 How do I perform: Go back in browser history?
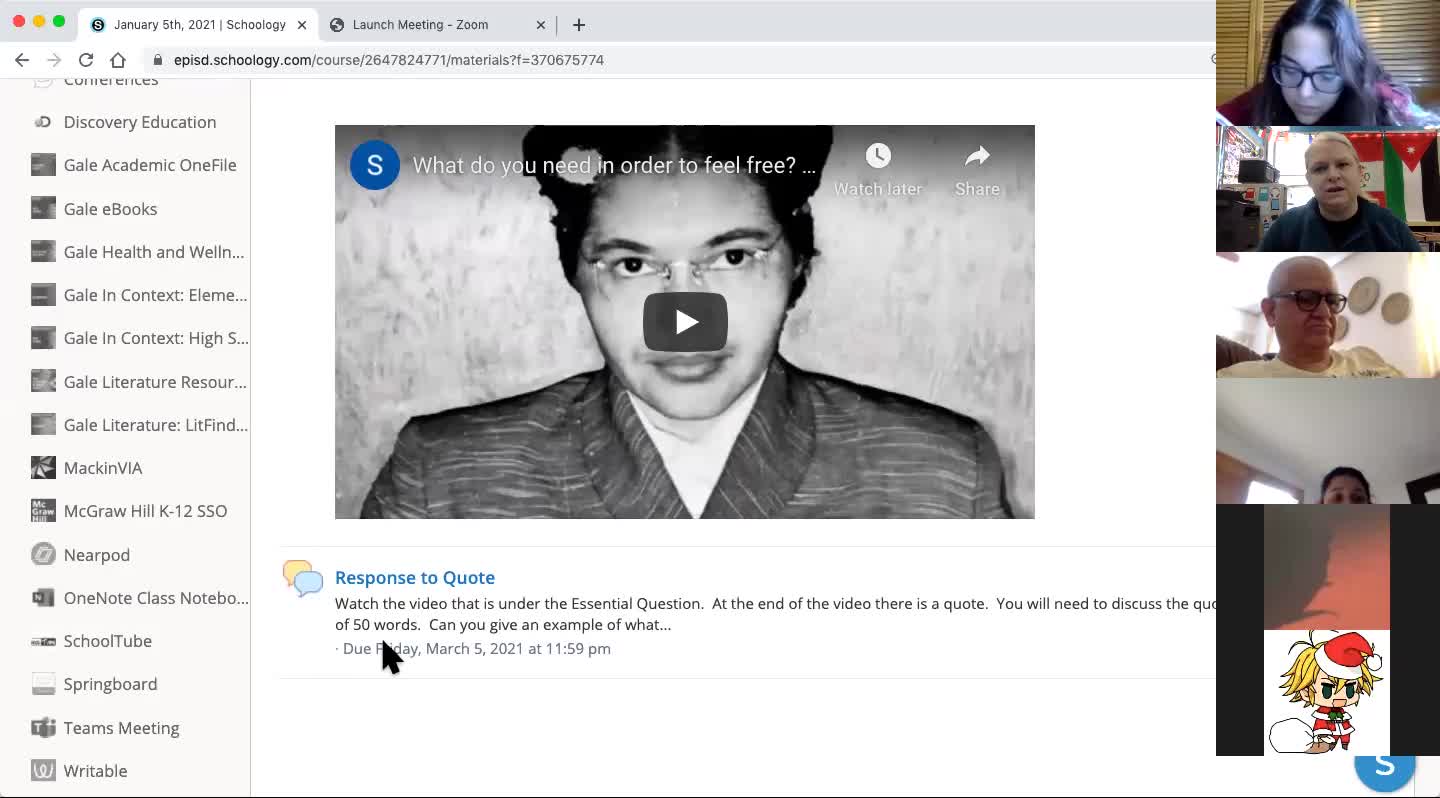click(x=22, y=60)
